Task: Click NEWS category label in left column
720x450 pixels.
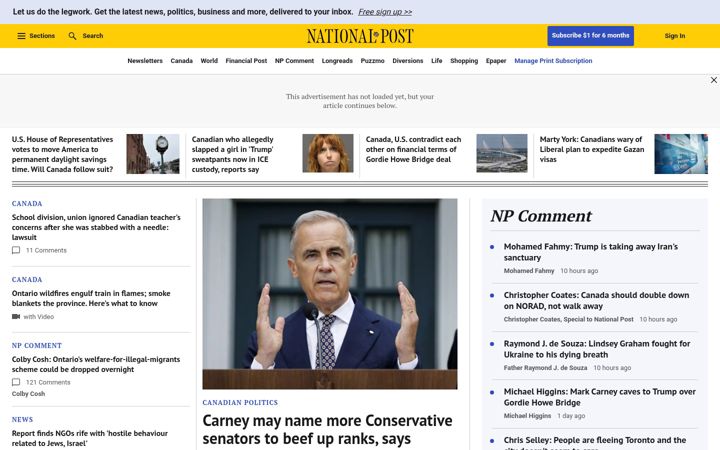Action: click(x=22, y=419)
